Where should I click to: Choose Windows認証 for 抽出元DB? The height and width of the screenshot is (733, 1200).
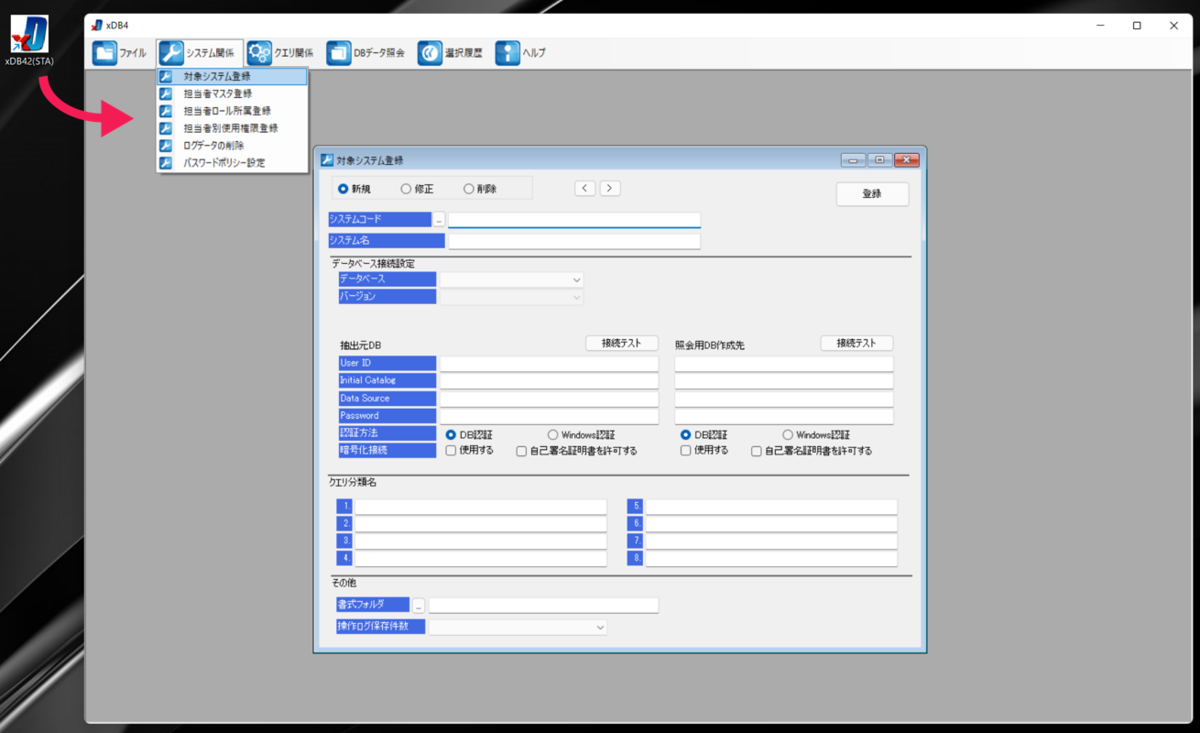pos(553,435)
